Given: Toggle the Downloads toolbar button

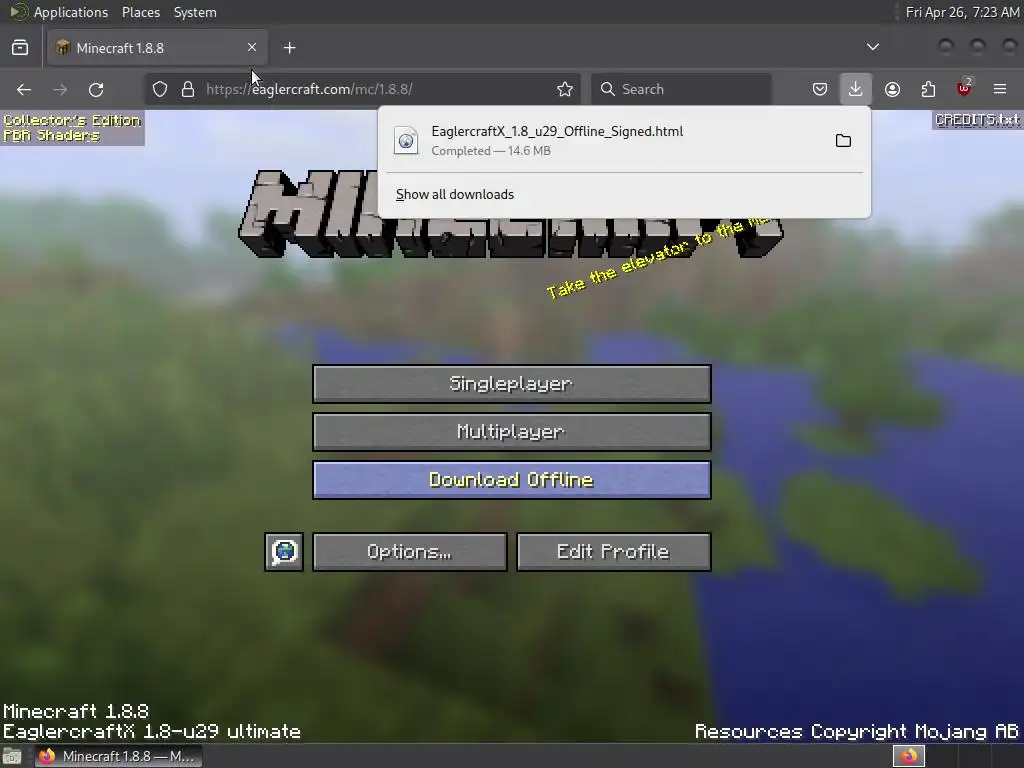Looking at the screenshot, I should click(856, 89).
